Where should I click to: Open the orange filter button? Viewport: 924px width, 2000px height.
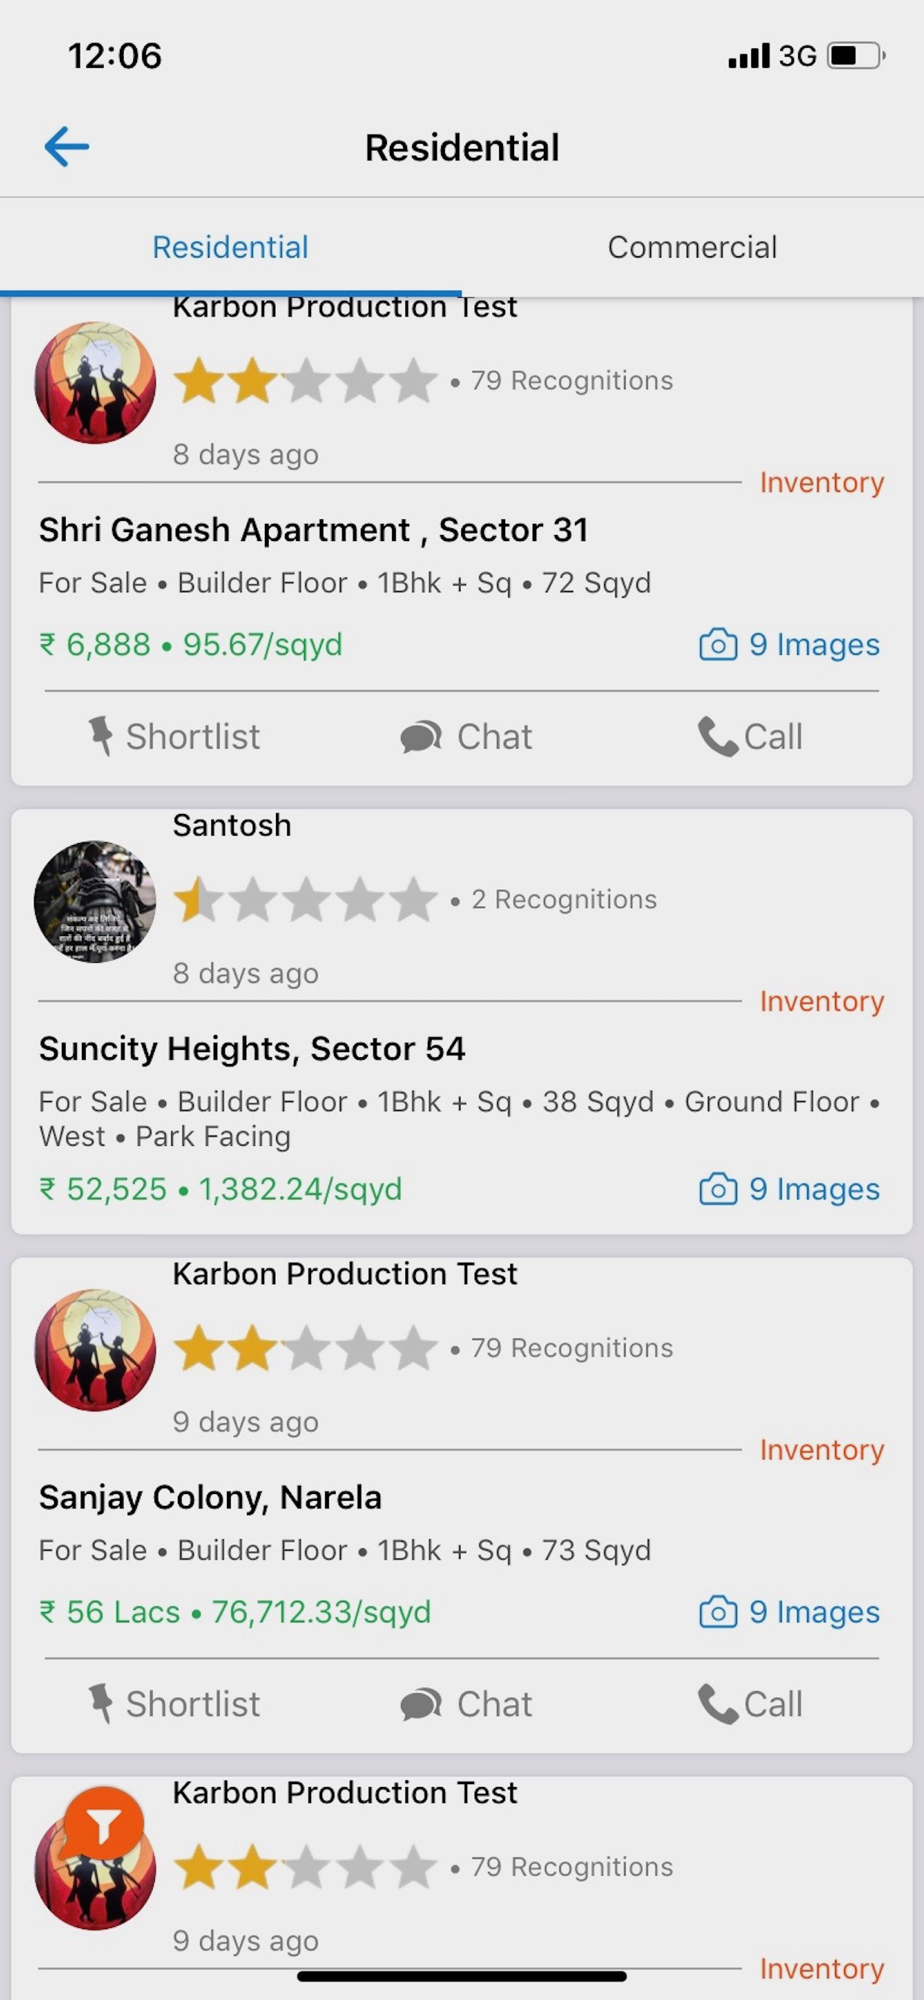pos(103,1827)
